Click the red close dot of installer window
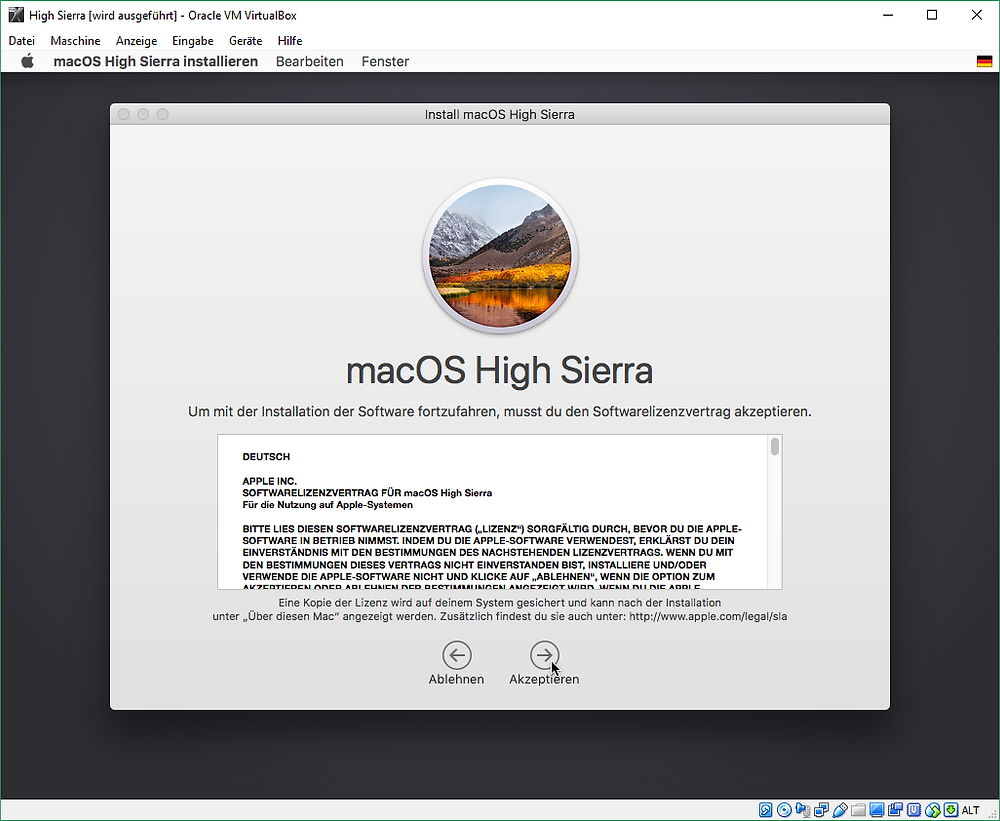This screenshot has width=1000, height=821. click(x=124, y=114)
